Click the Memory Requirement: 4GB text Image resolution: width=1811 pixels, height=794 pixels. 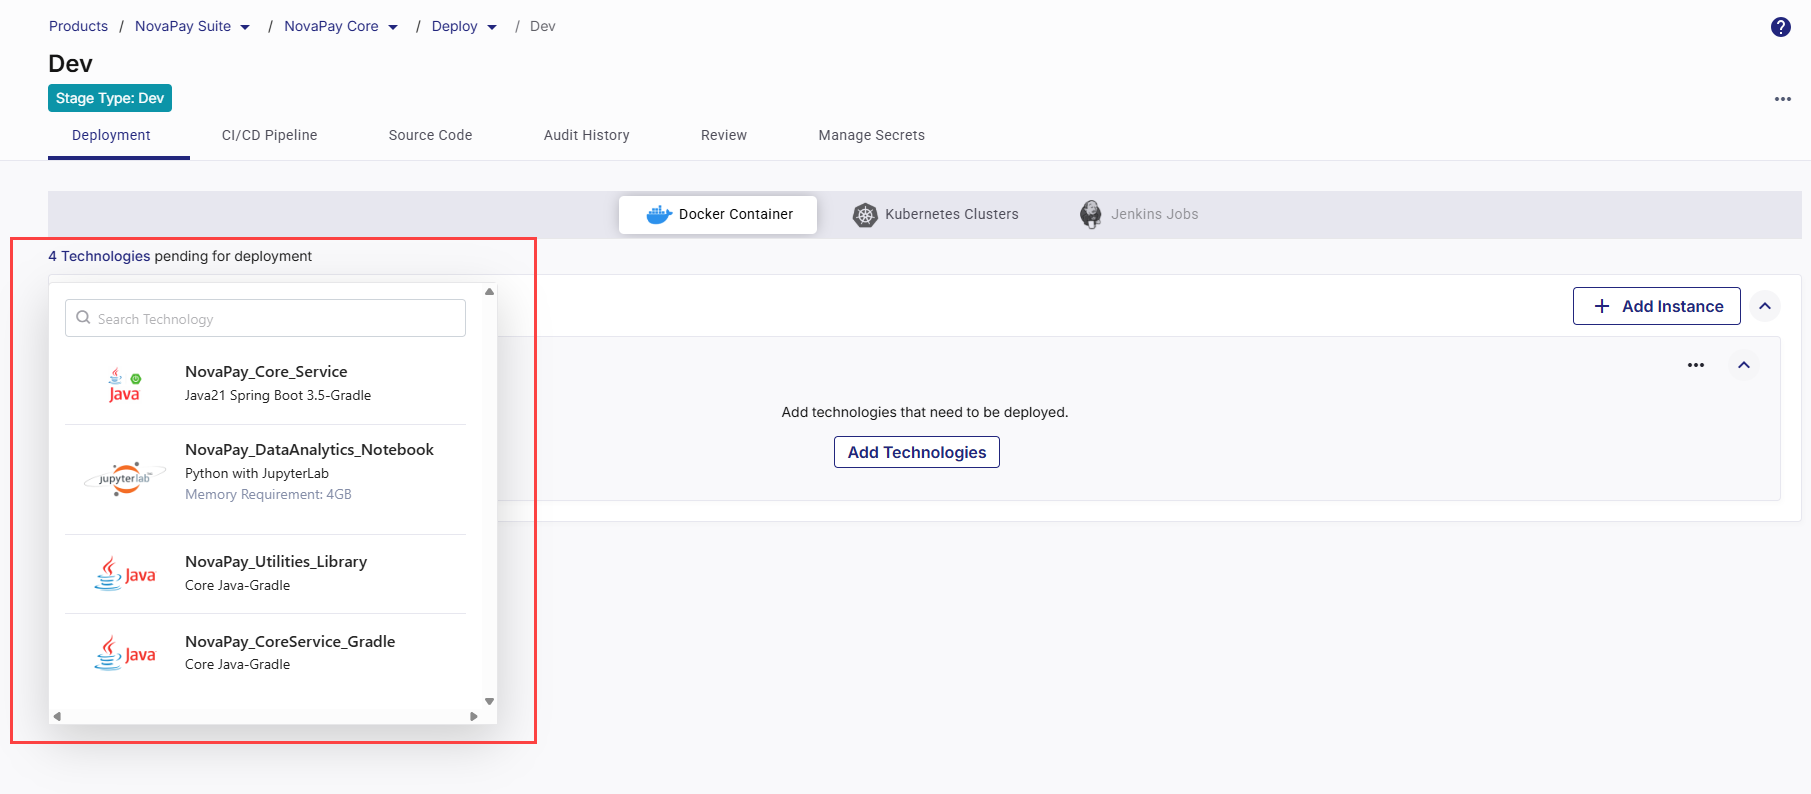(268, 494)
